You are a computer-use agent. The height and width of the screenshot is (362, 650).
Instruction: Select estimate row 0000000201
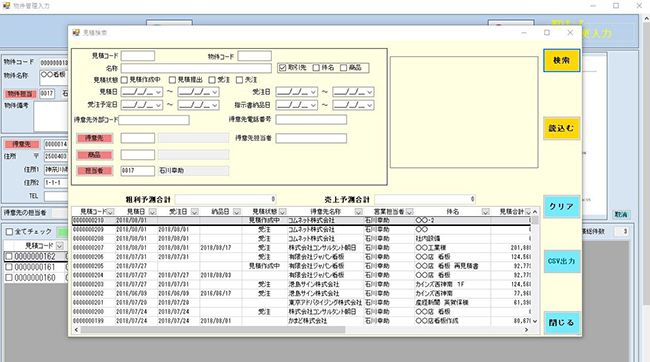point(301,302)
